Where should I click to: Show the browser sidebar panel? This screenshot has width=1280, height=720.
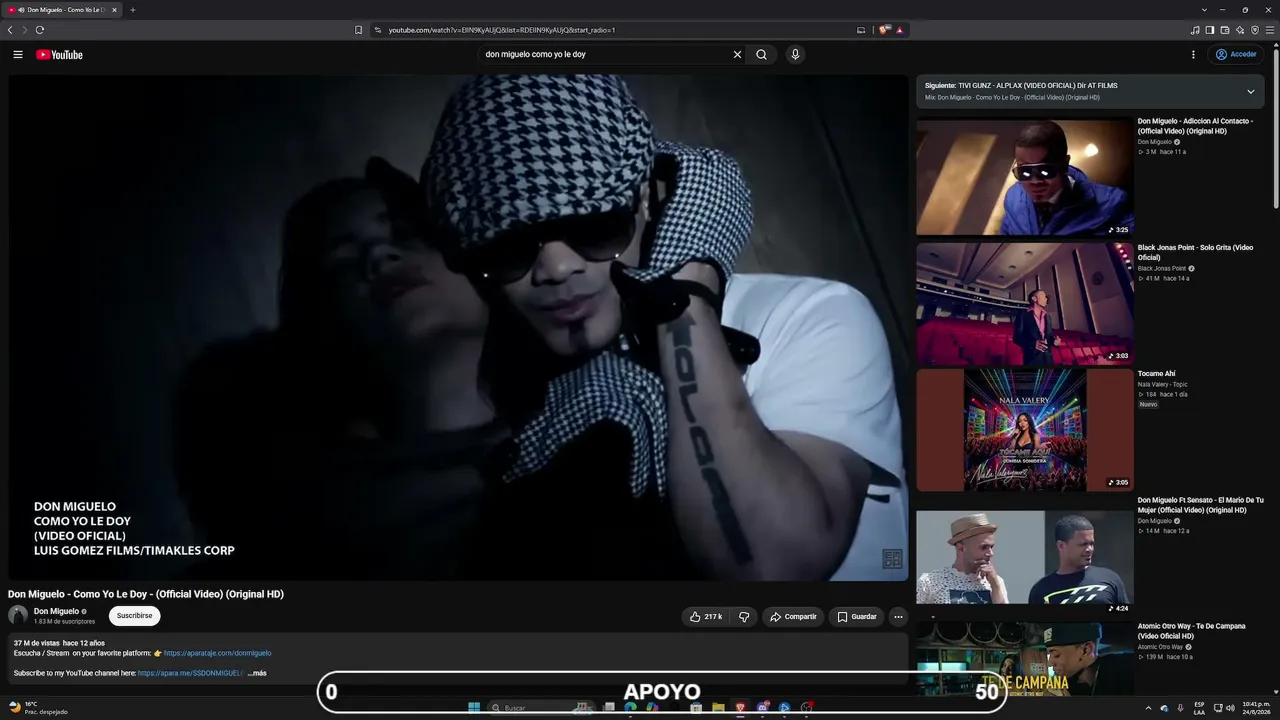pos(1210,30)
